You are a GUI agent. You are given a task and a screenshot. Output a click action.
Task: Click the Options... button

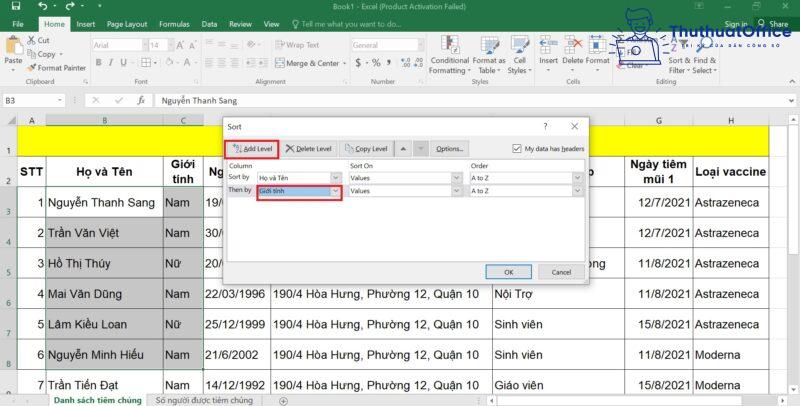point(449,149)
